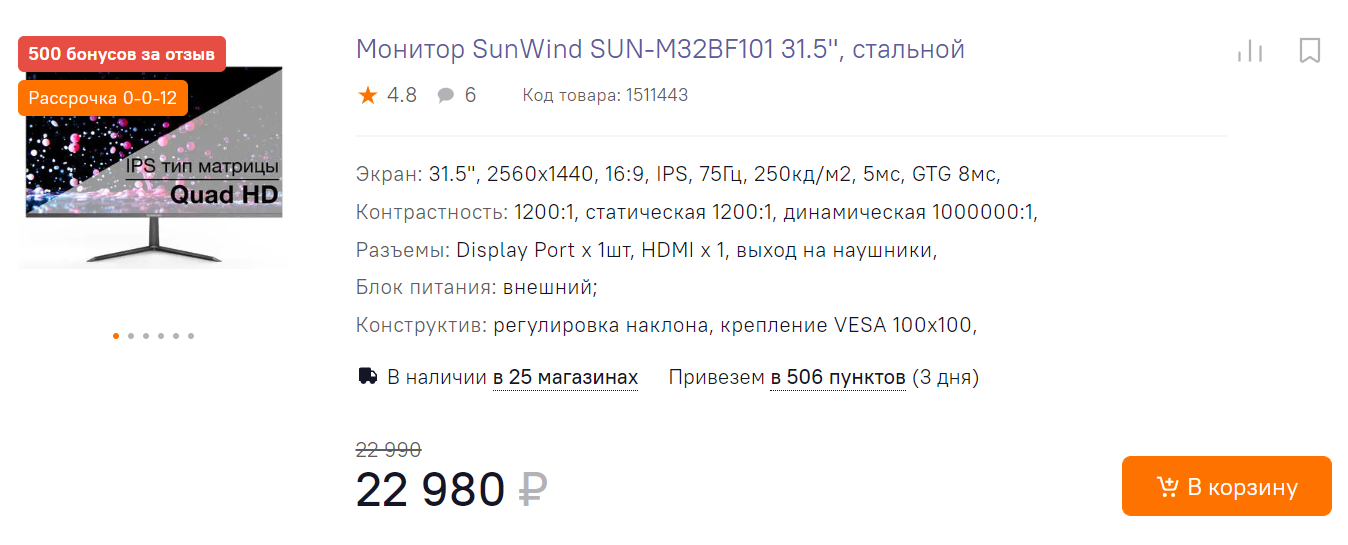Bookmark this SunWind monitor
This screenshot has width=1348, height=545.
click(x=1310, y=51)
